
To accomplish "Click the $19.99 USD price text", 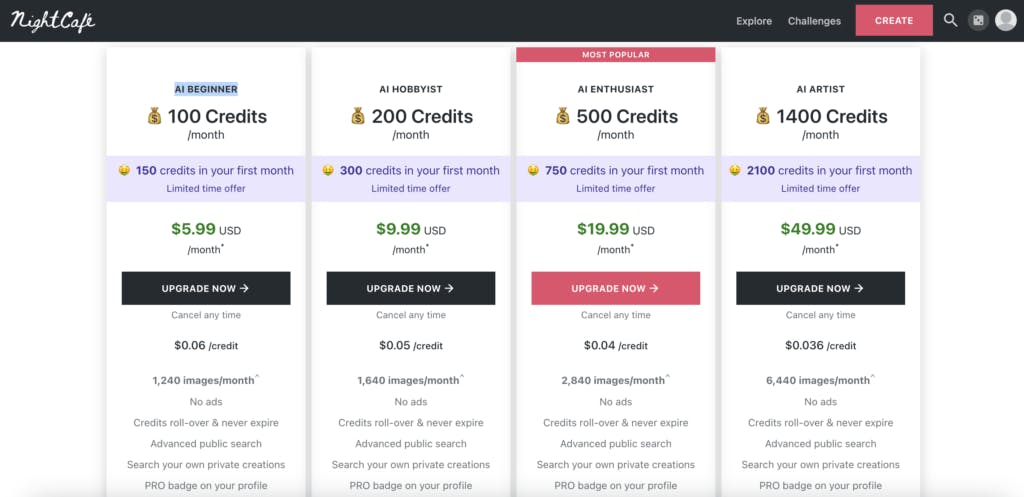I will [x=616, y=230].
